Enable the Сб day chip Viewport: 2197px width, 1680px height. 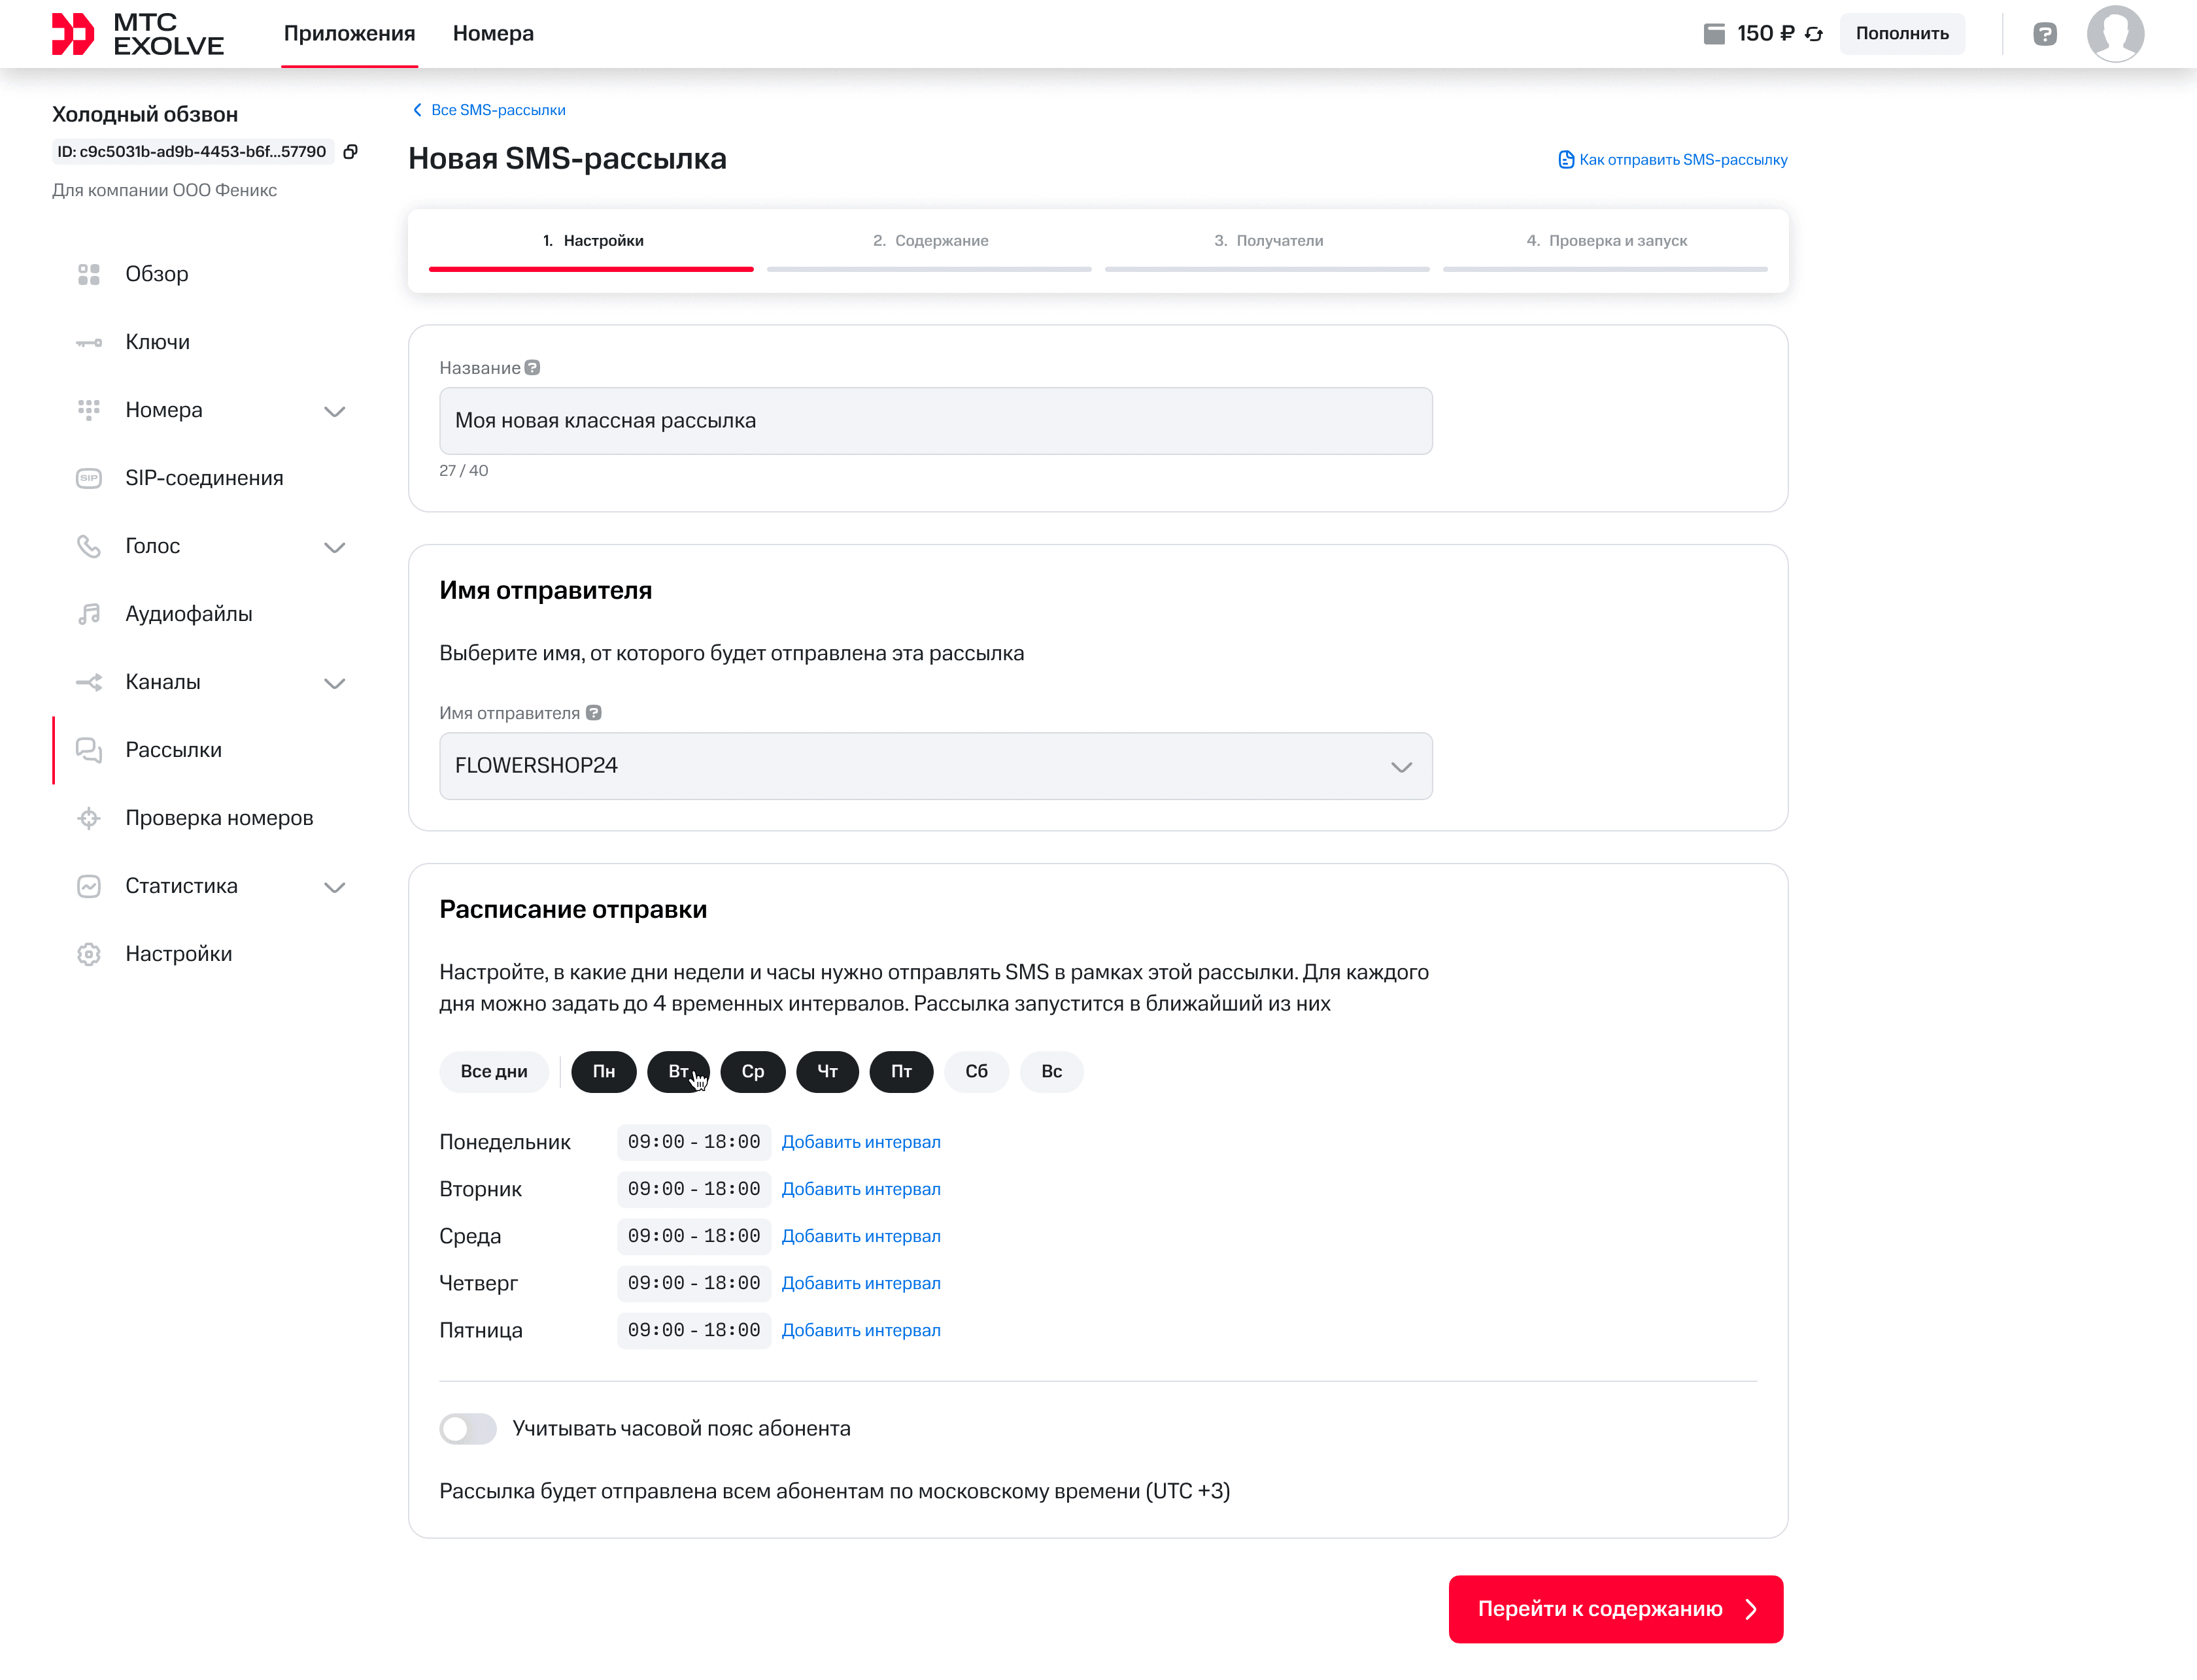(x=977, y=1072)
